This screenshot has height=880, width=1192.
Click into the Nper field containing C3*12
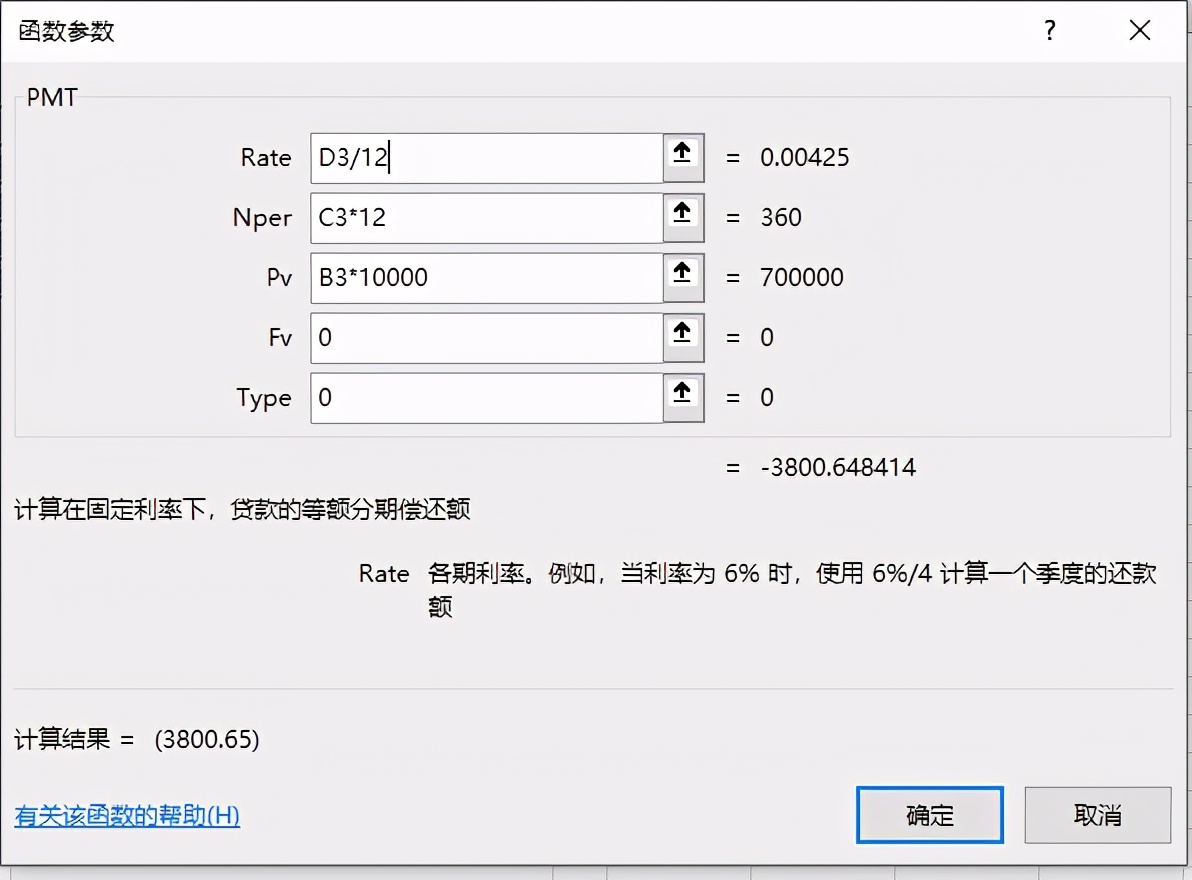click(487, 217)
